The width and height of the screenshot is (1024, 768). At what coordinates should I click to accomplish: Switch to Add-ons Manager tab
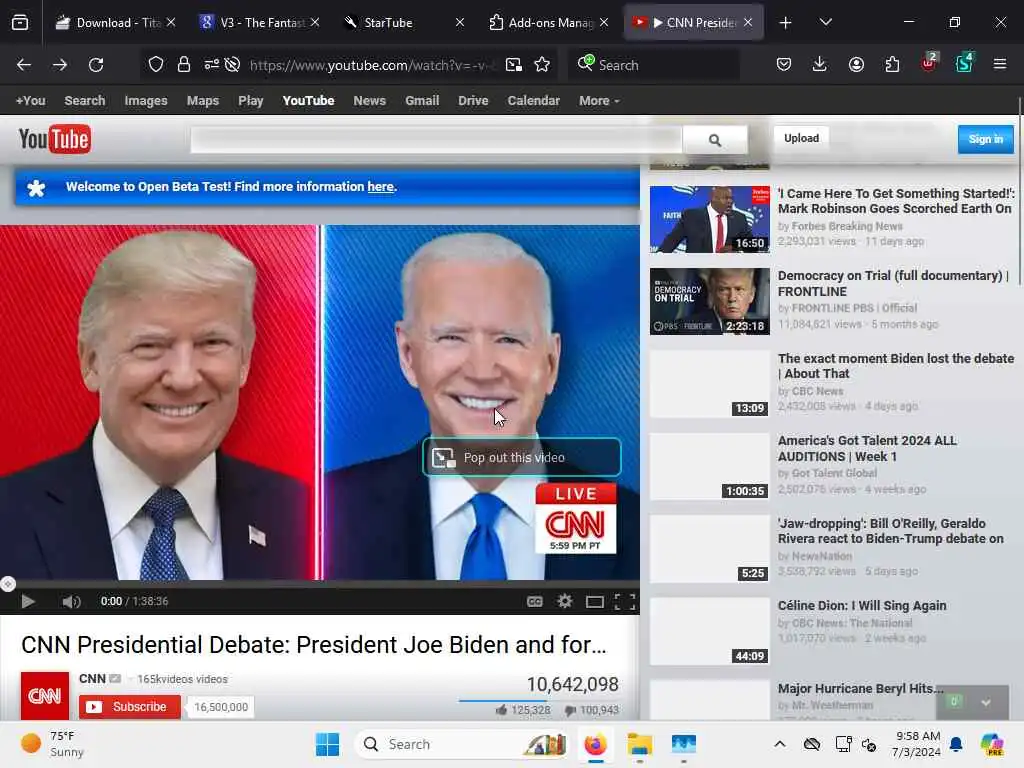click(547, 23)
